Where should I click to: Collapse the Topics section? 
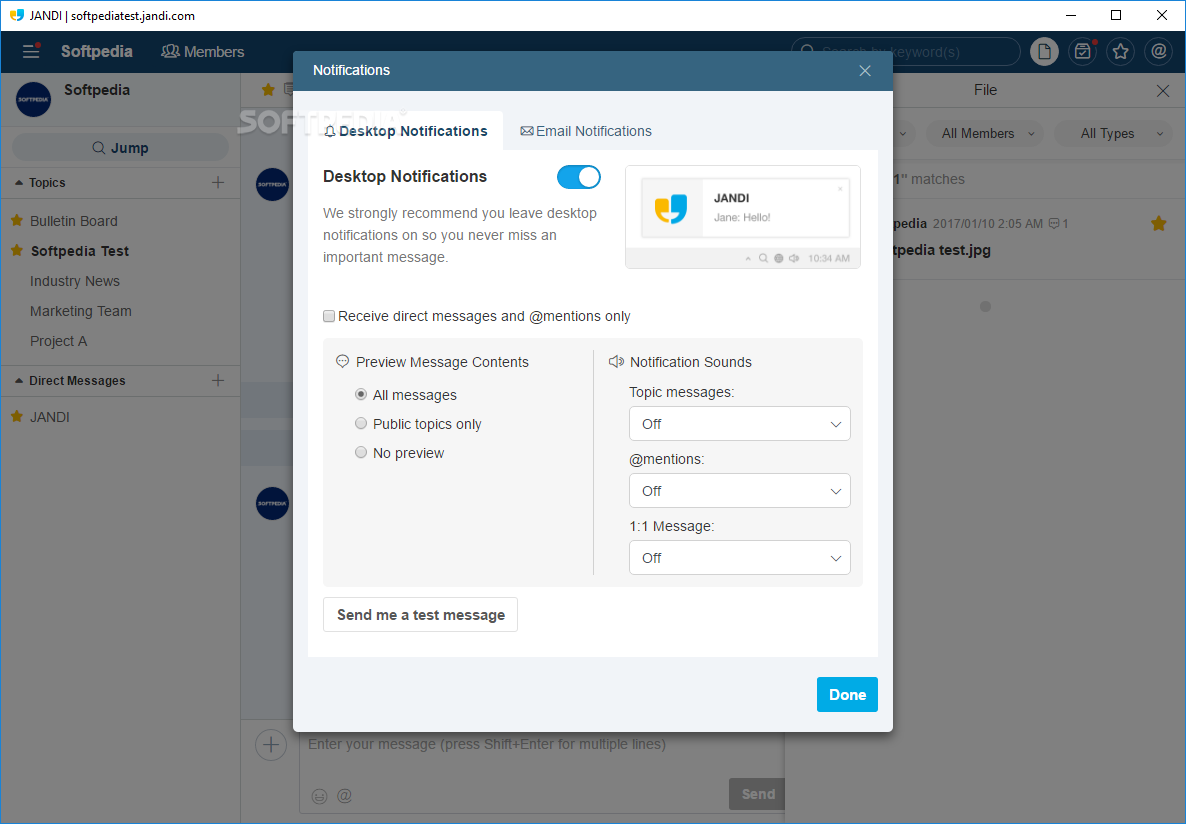19,182
